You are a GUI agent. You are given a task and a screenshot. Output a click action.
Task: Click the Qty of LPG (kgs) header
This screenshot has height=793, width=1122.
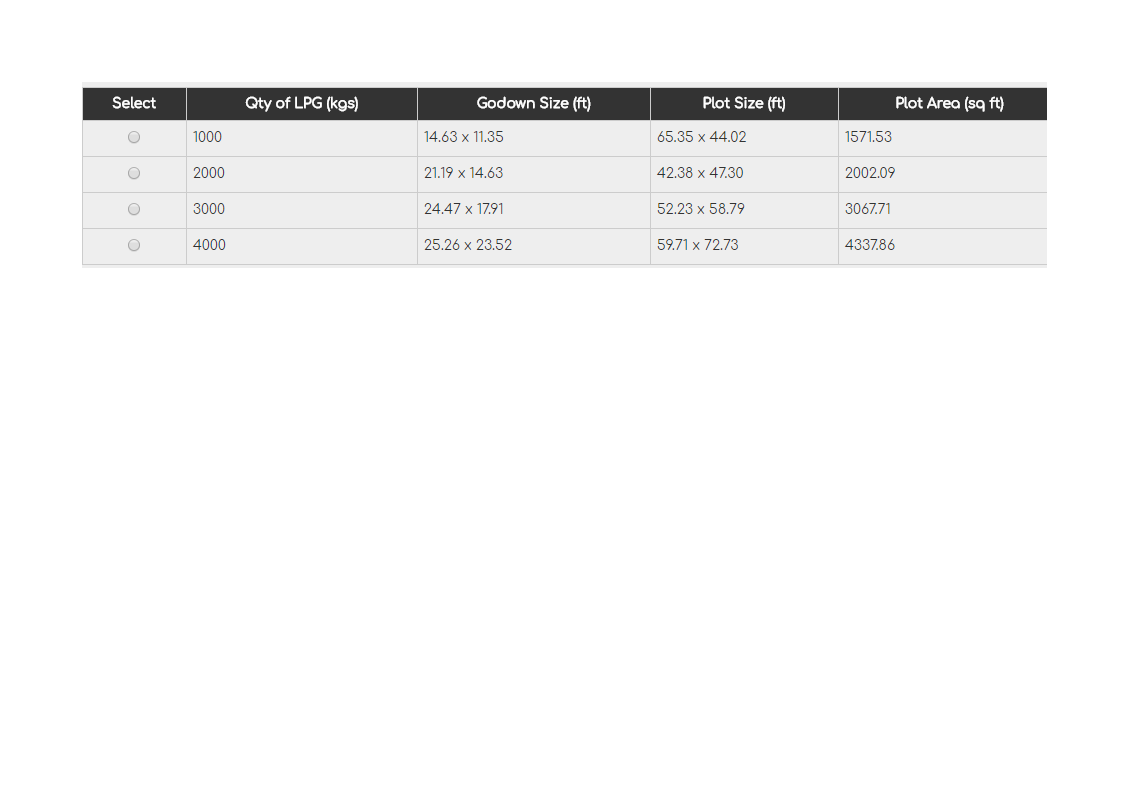pos(302,104)
